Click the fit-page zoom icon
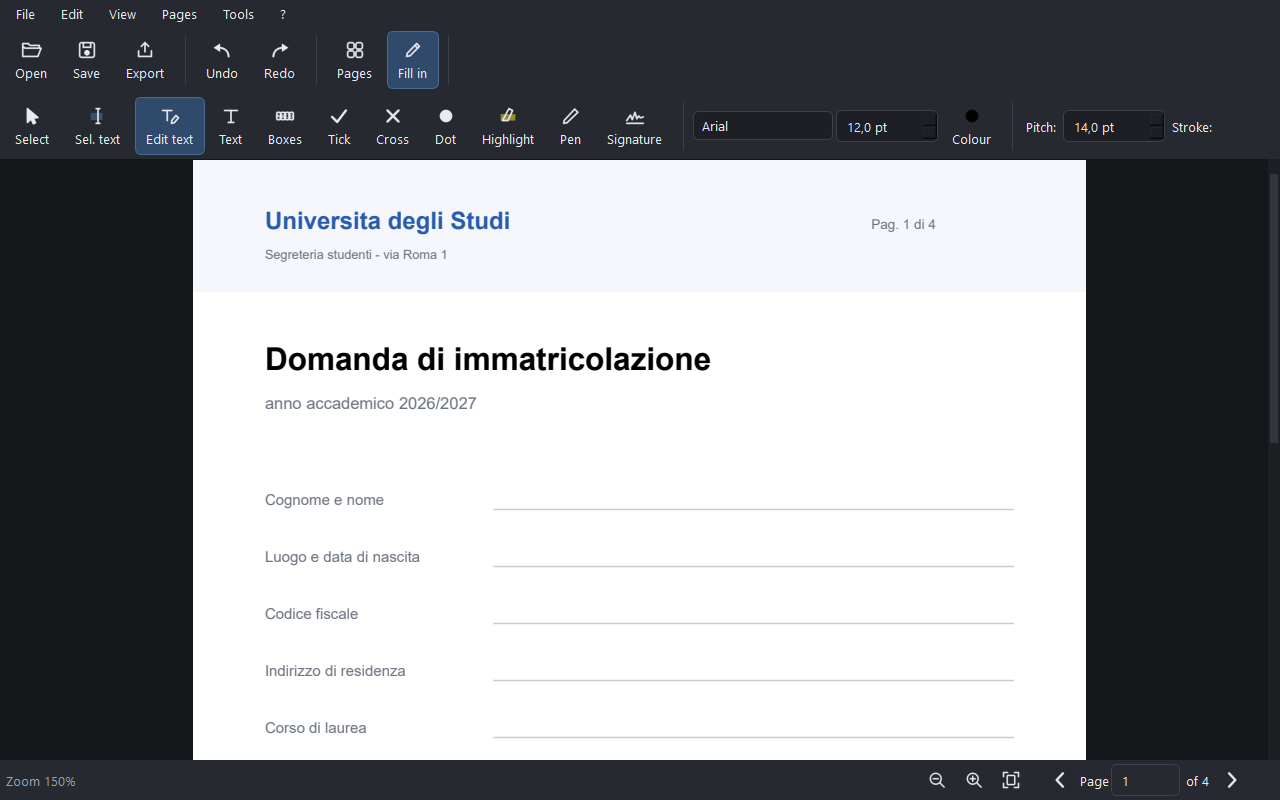1280x800 pixels. coord(1011,780)
